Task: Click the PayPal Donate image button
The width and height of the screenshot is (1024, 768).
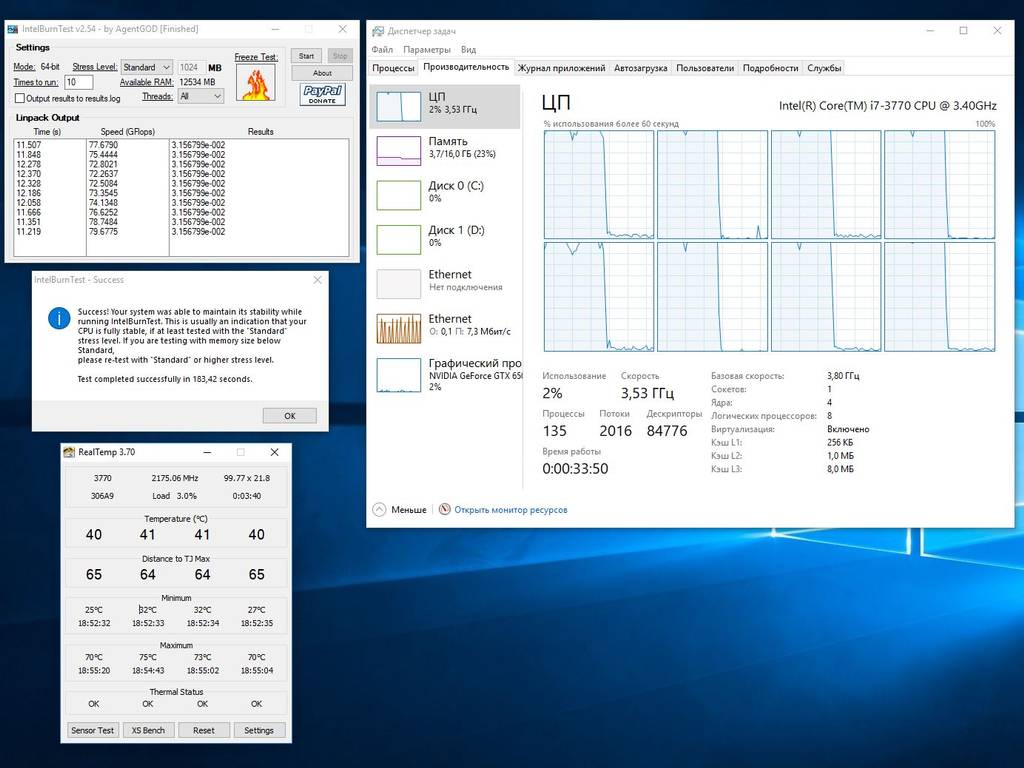Action: [x=322, y=95]
